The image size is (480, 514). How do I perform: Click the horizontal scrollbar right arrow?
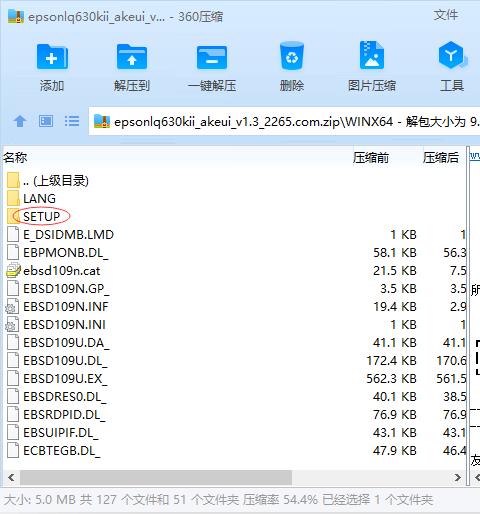pyautogui.click(x=458, y=477)
